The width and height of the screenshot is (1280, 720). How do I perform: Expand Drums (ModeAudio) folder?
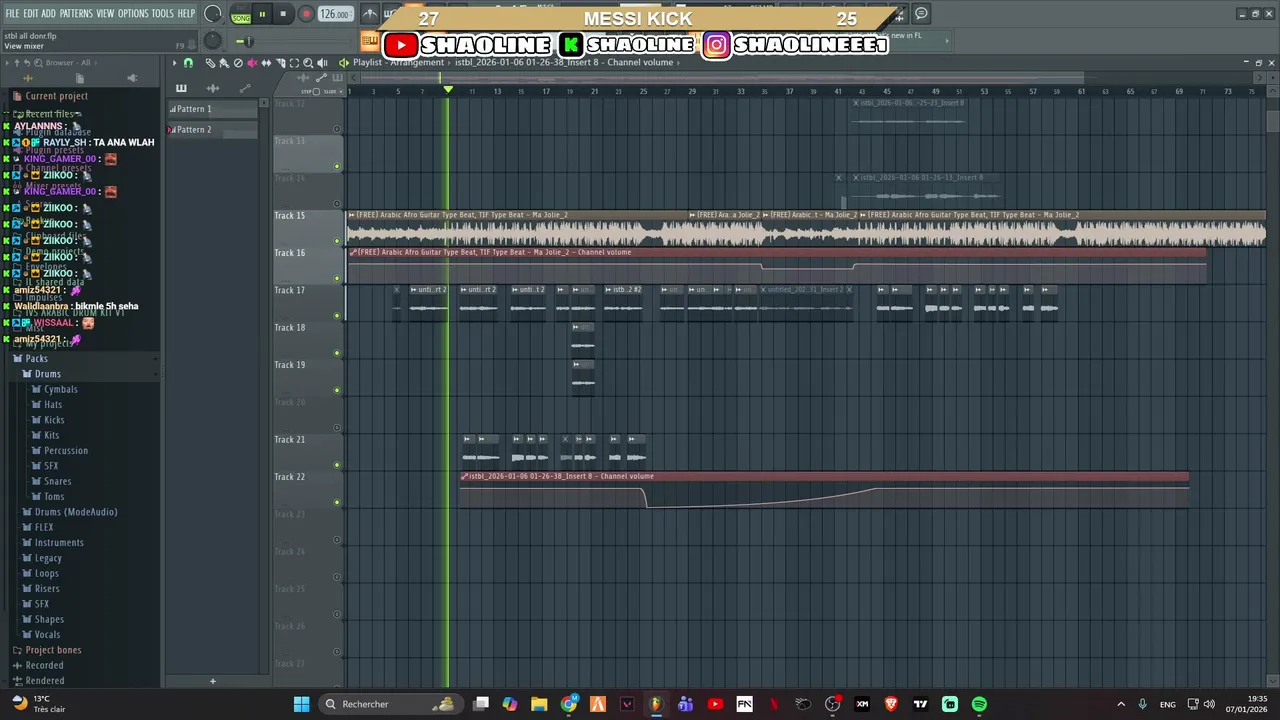tap(76, 512)
